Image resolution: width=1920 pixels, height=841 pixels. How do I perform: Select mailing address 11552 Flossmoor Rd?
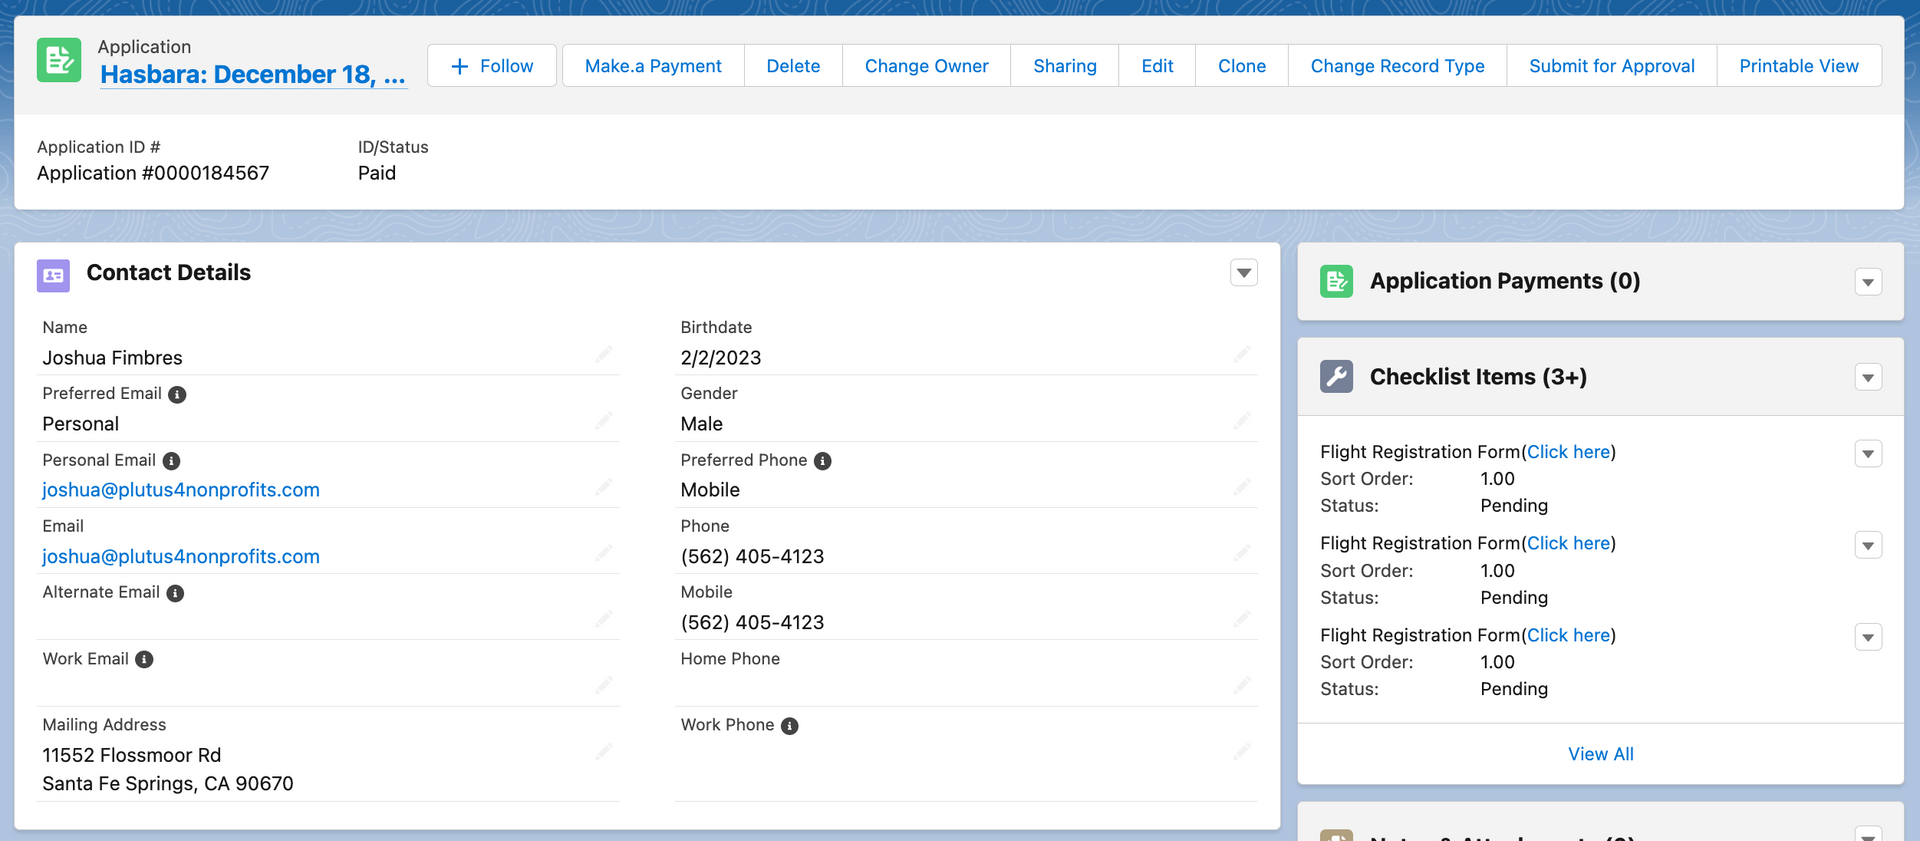132,755
